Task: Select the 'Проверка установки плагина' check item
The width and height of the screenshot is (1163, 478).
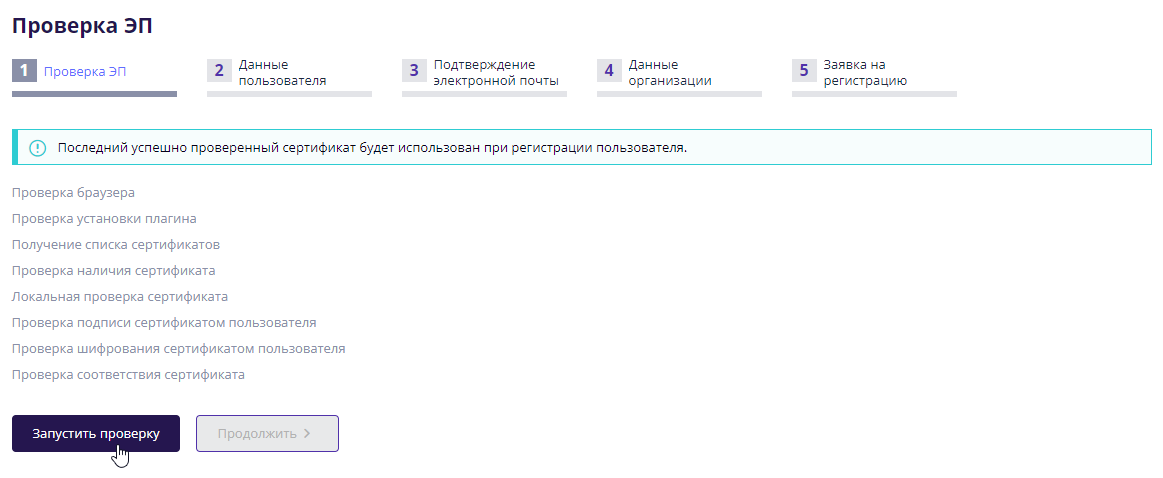Action: click(104, 218)
